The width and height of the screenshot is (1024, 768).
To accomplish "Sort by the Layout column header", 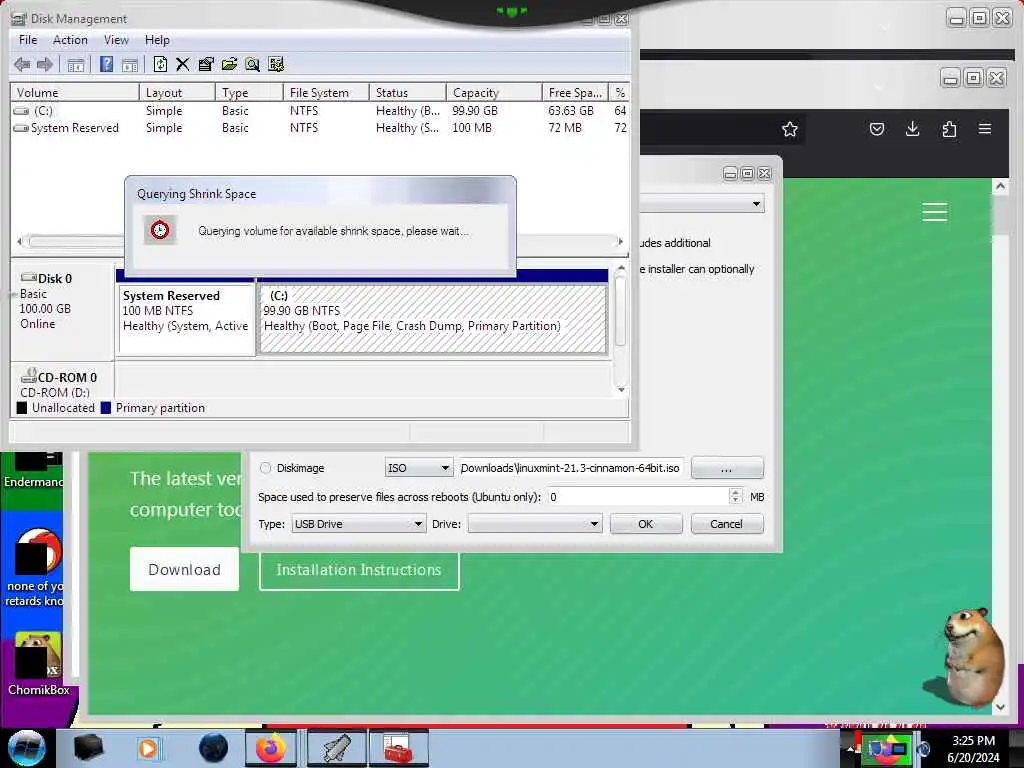I will (177, 93).
